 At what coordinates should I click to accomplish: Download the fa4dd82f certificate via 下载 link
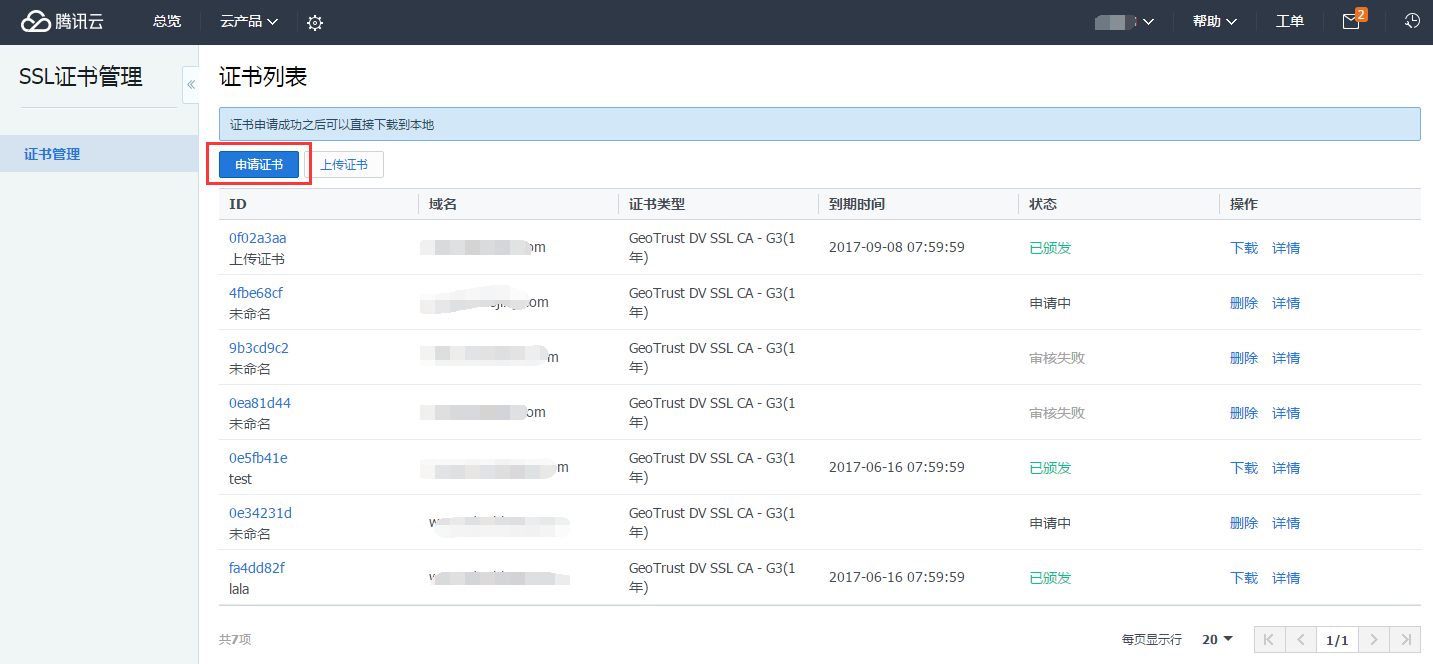point(1243,577)
